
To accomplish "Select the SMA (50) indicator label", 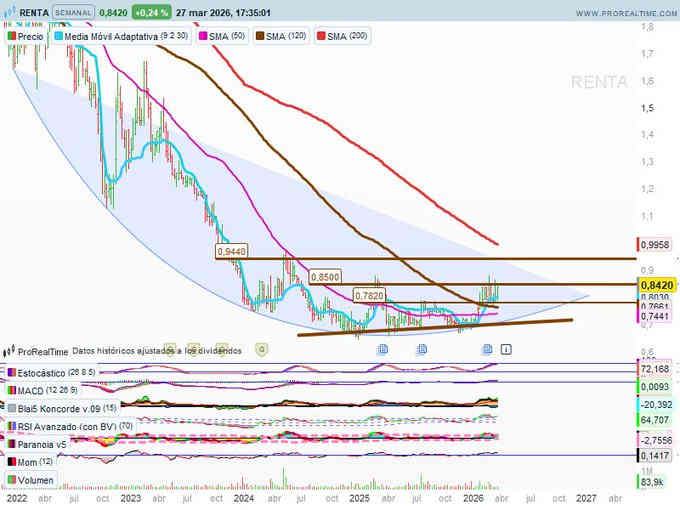I will click(x=226, y=35).
